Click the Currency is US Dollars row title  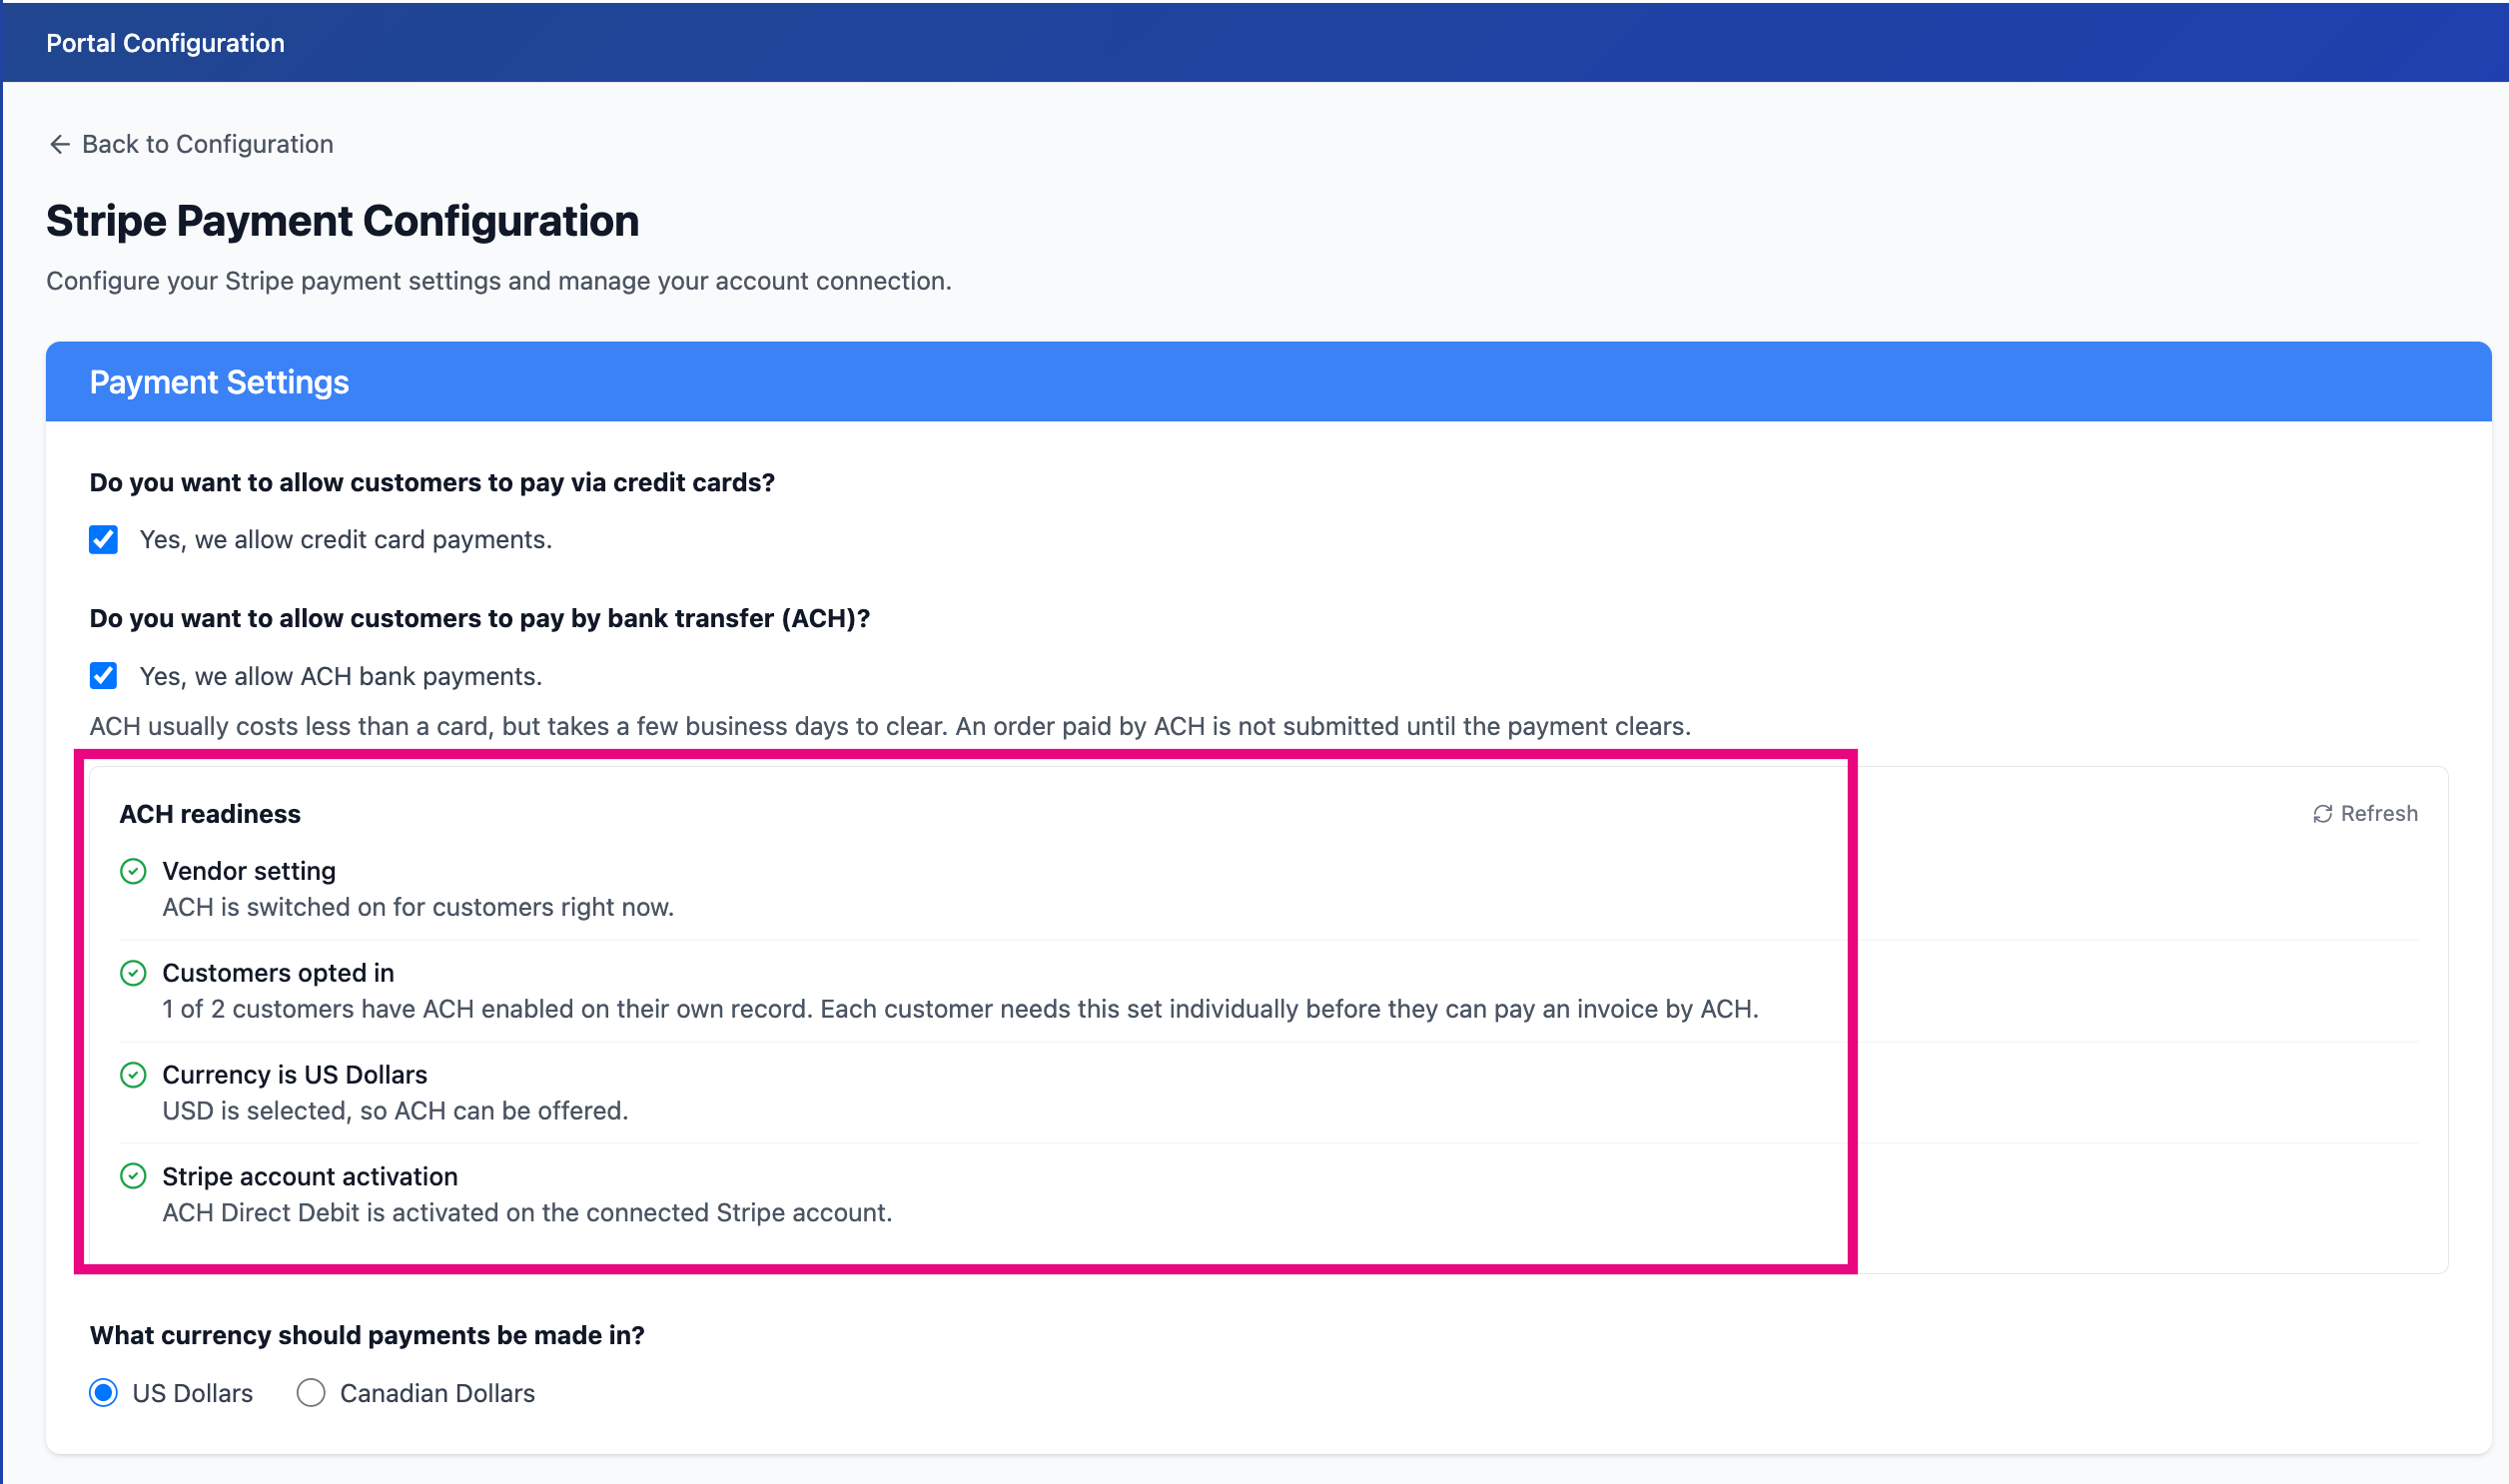pyautogui.click(x=295, y=1075)
